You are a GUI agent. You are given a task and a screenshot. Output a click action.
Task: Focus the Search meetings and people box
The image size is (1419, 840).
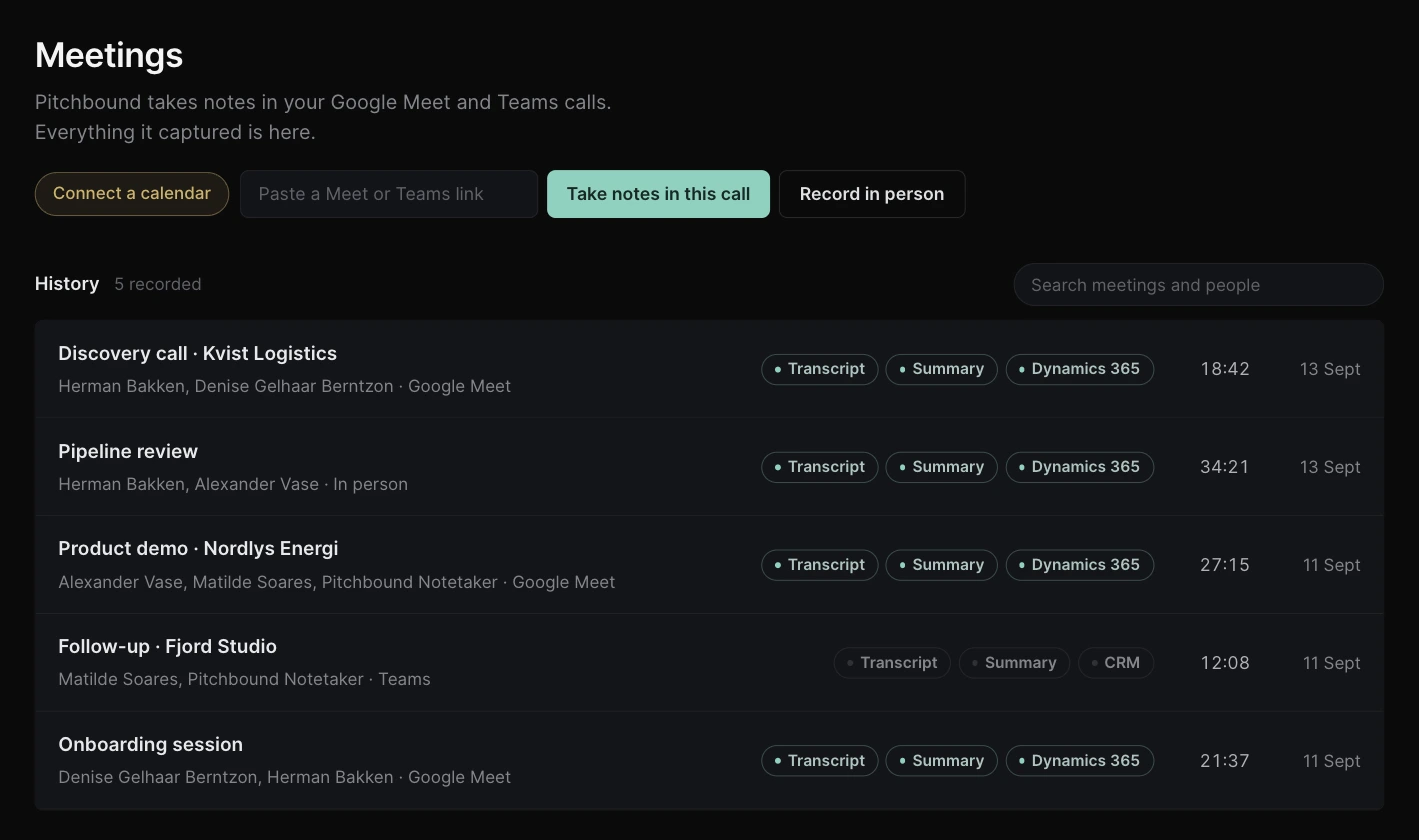click(x=1198, y=285)
